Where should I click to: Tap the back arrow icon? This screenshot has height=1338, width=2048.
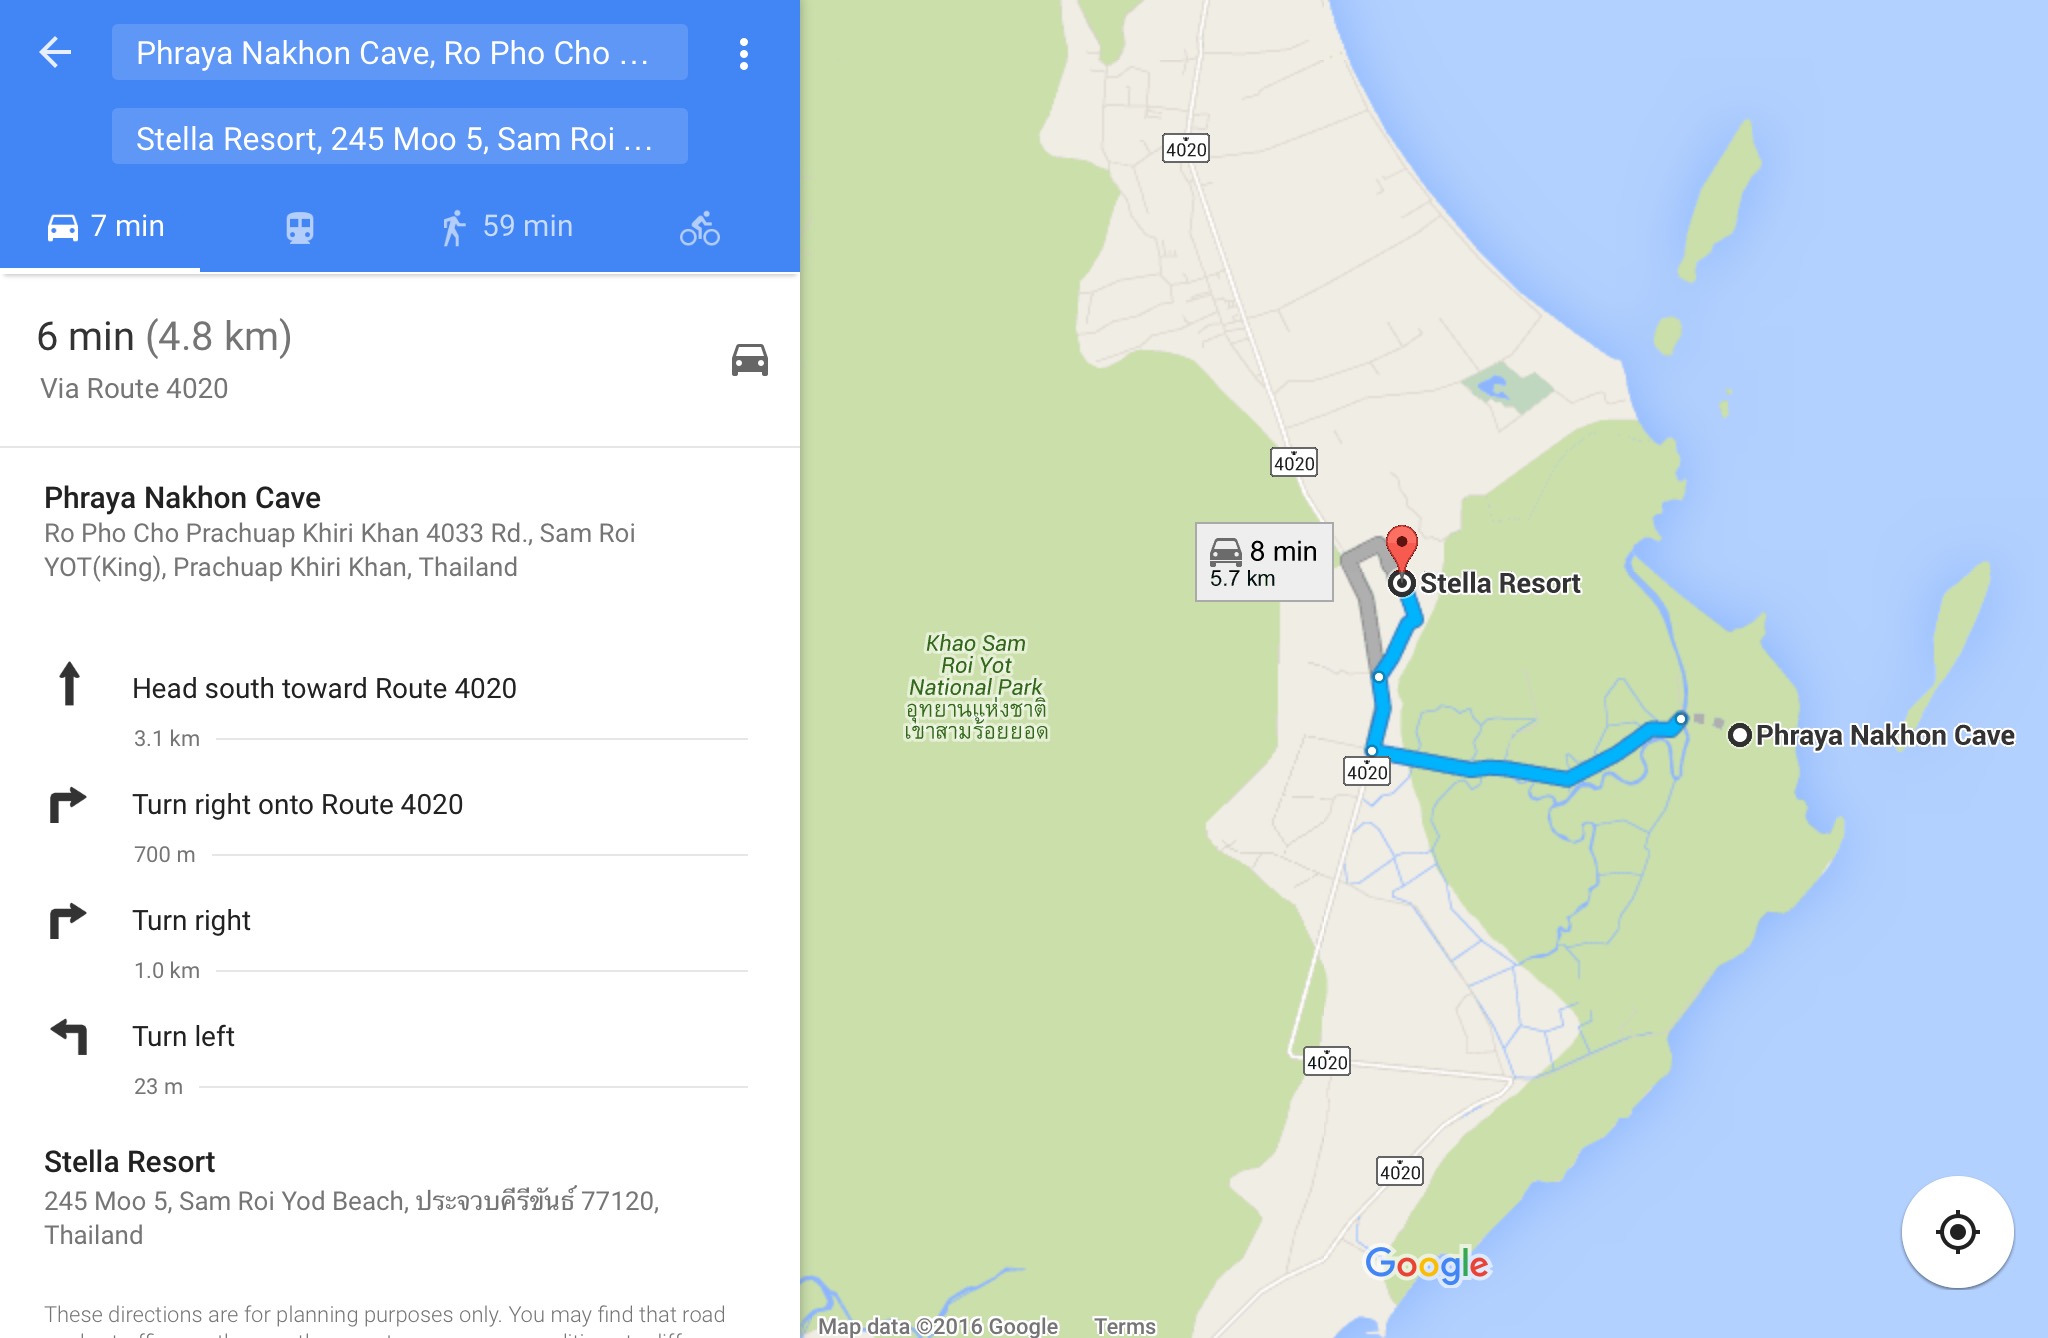[55, 52]
